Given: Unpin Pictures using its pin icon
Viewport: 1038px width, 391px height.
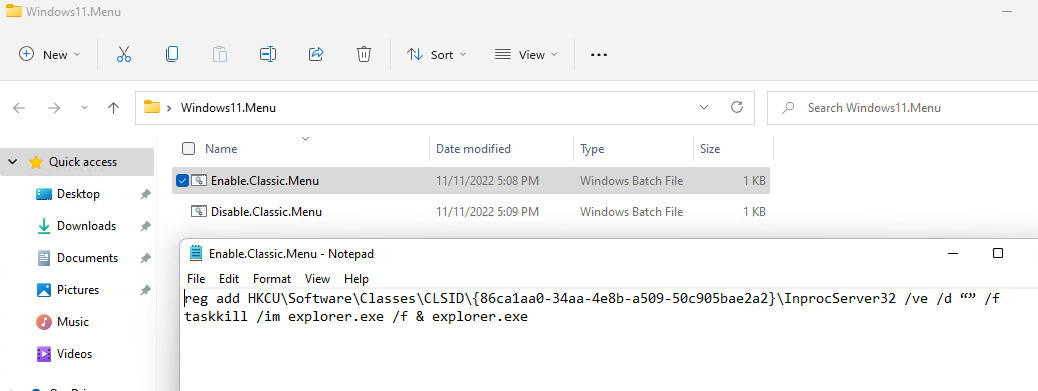Looking at the screenshot, I should (145, 290).
